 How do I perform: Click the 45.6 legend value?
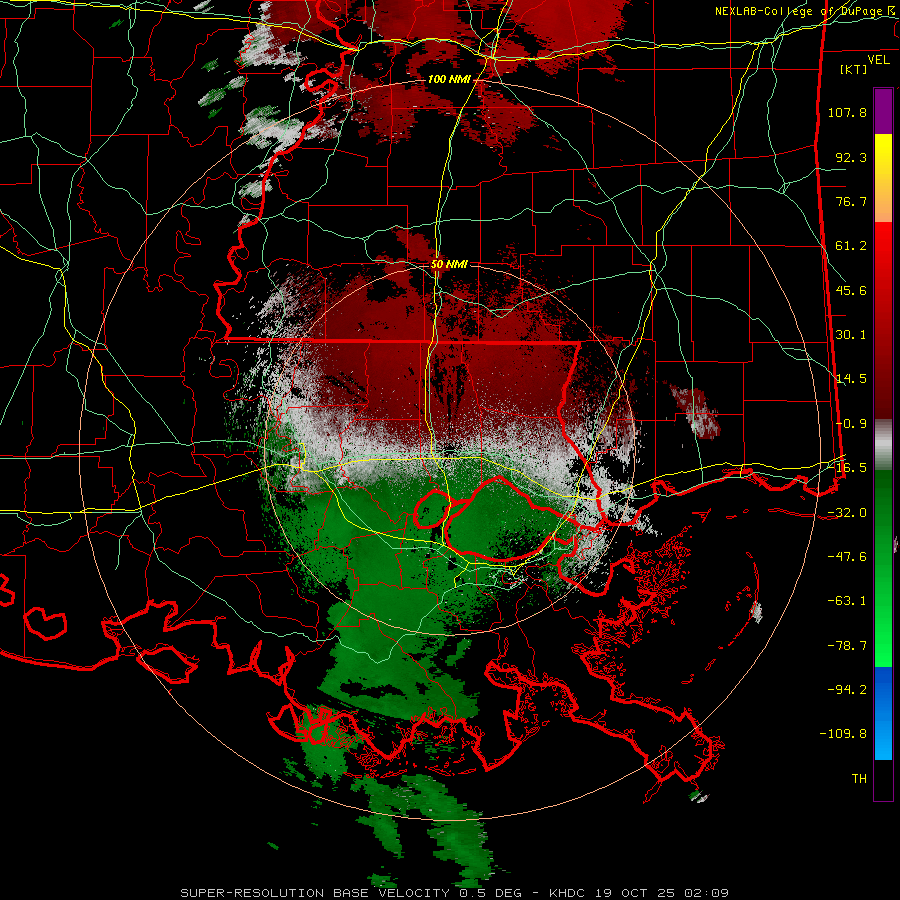[x=851, y=290]
